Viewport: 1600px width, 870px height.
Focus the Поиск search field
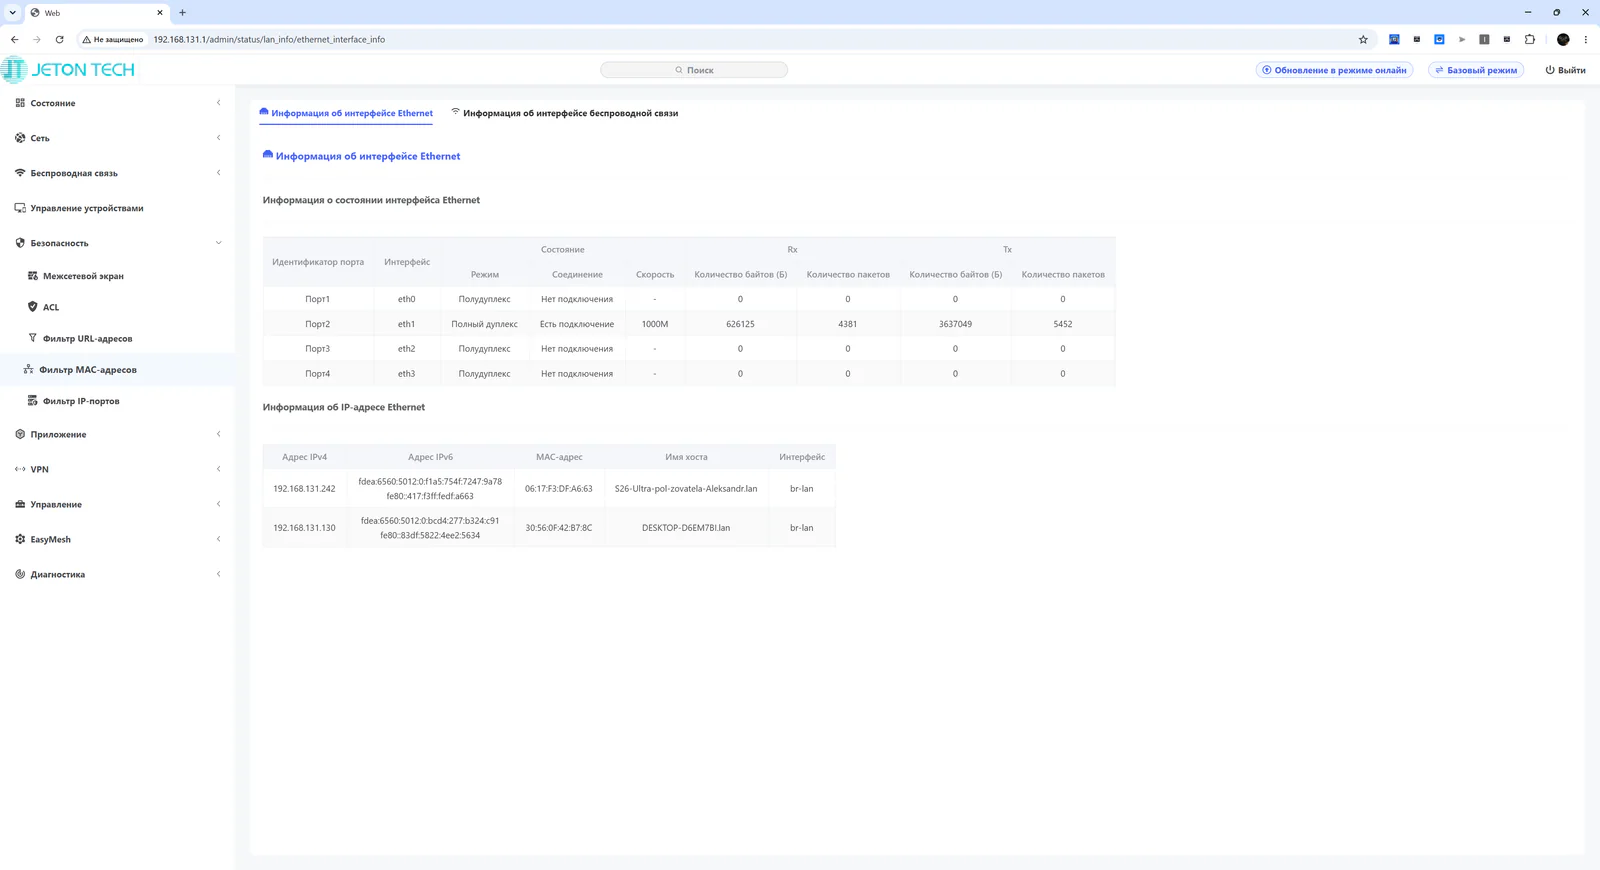(694, 70)
